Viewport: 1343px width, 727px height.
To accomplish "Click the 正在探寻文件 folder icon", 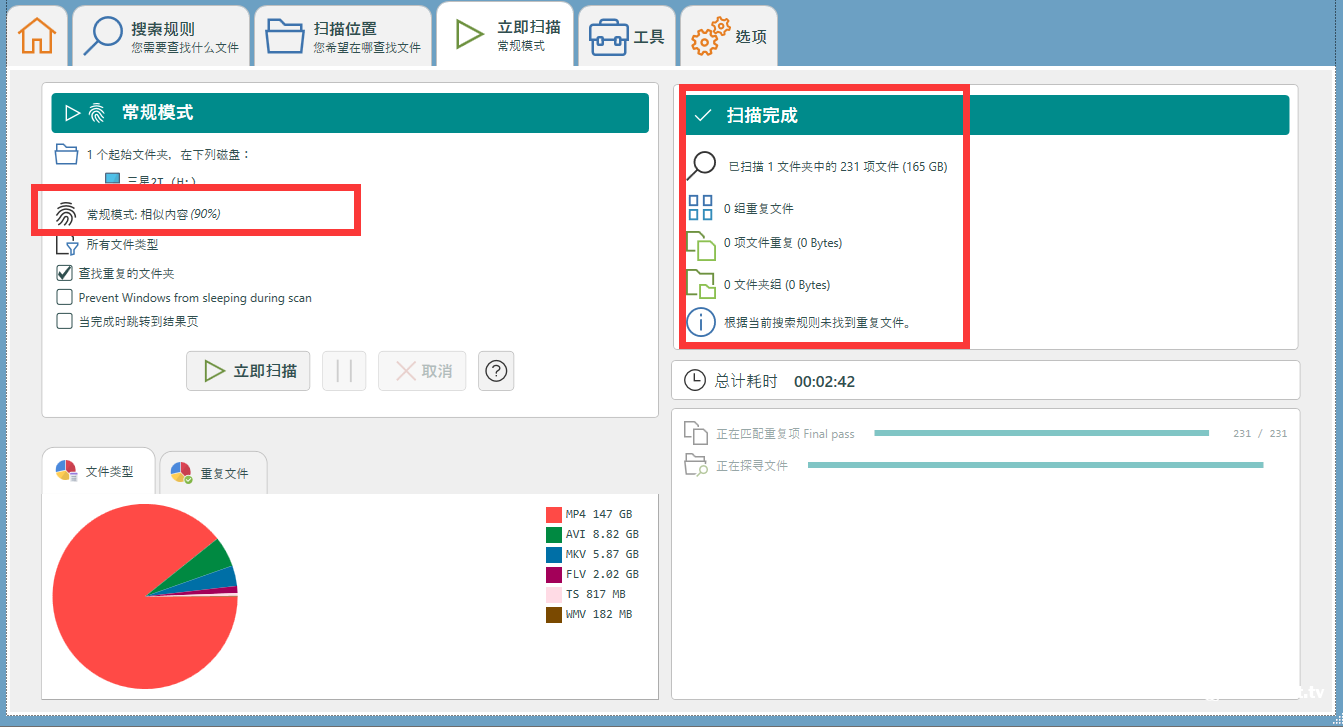I will (695, 464).
